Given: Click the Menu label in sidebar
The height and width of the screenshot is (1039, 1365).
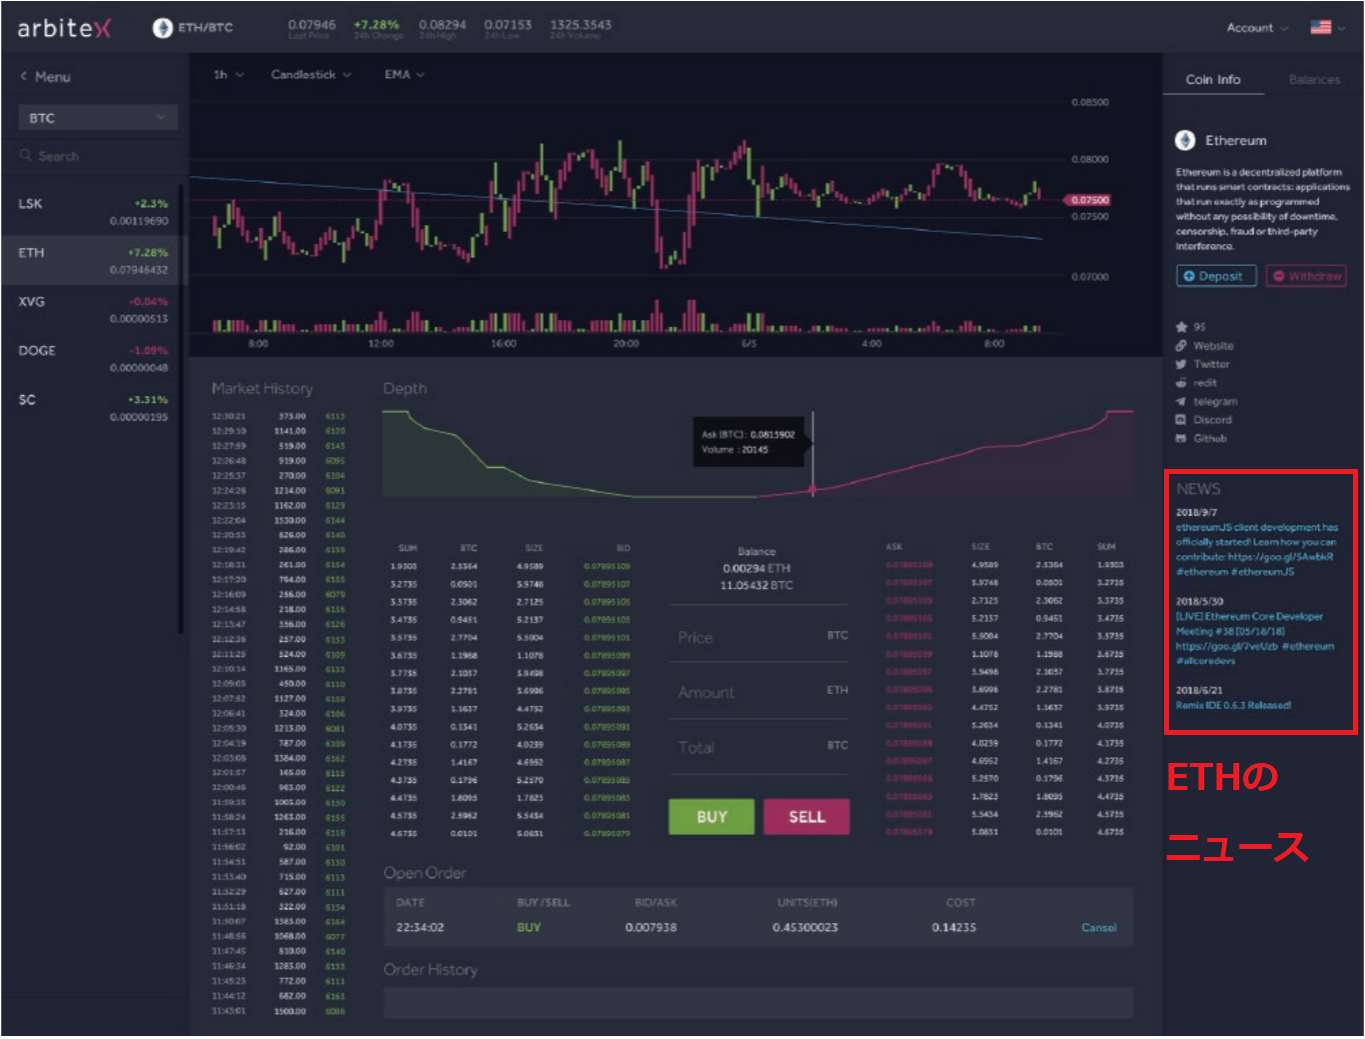Looking at the screenshot, I should pyautogui.click(x=53, y=77).
